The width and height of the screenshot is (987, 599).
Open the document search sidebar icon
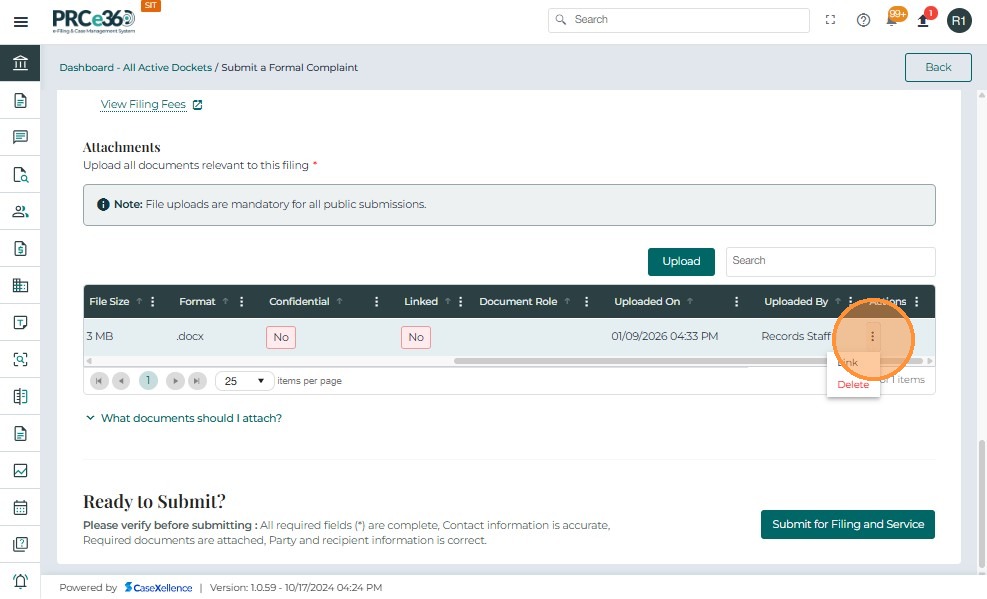point(20,174)
